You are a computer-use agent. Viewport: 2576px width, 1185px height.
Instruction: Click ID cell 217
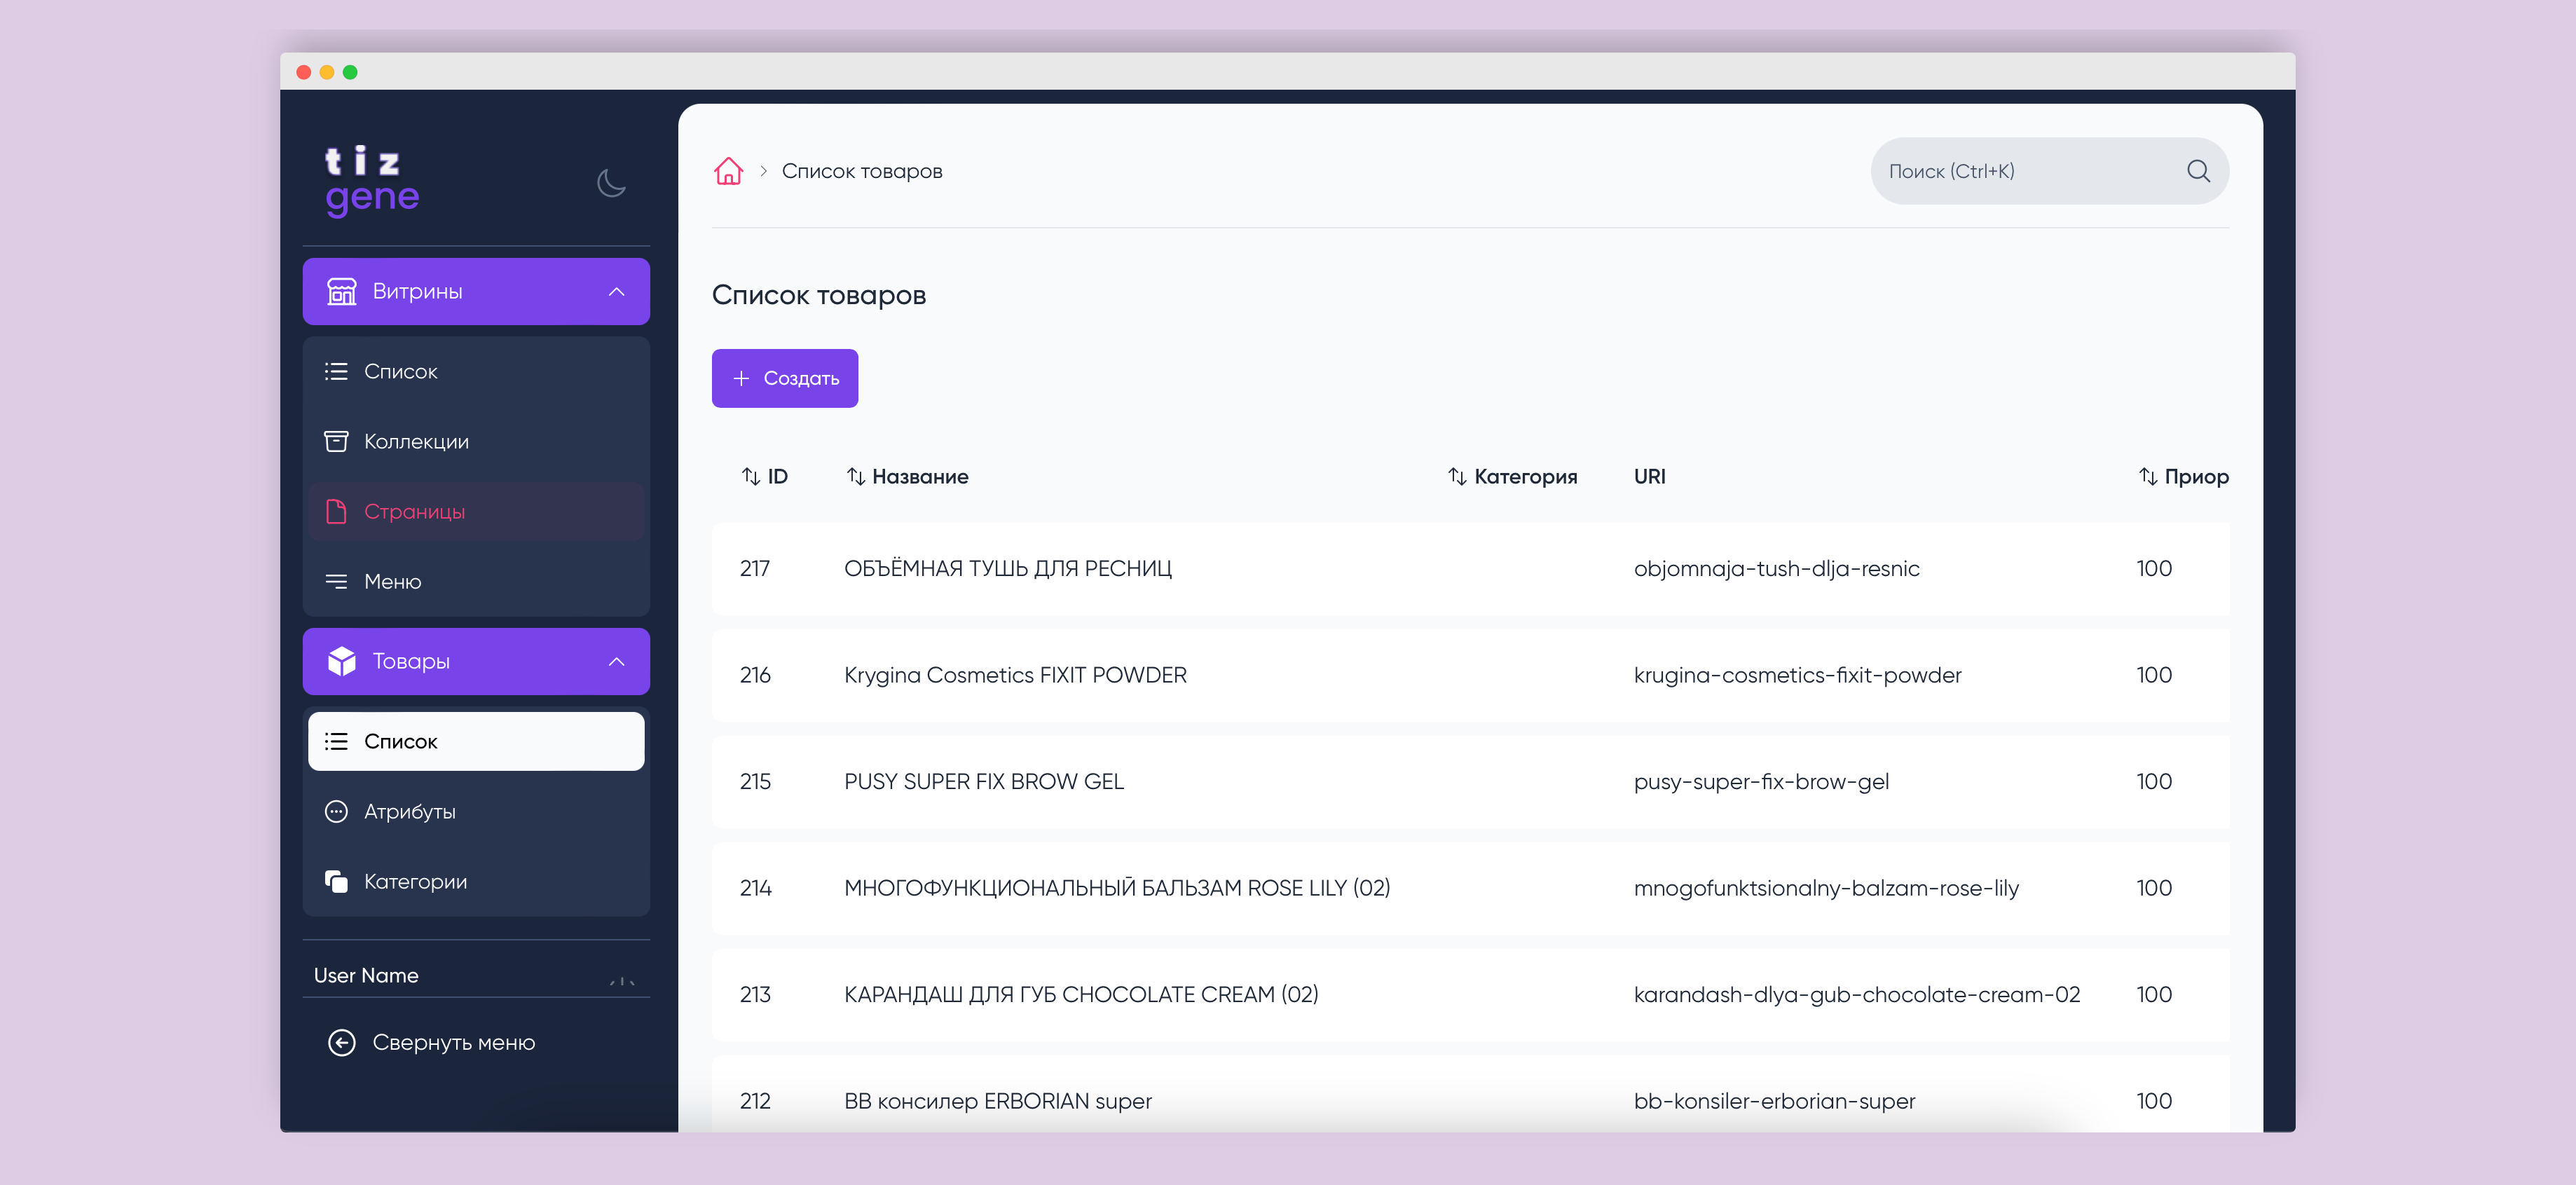(x=755, y=568)
